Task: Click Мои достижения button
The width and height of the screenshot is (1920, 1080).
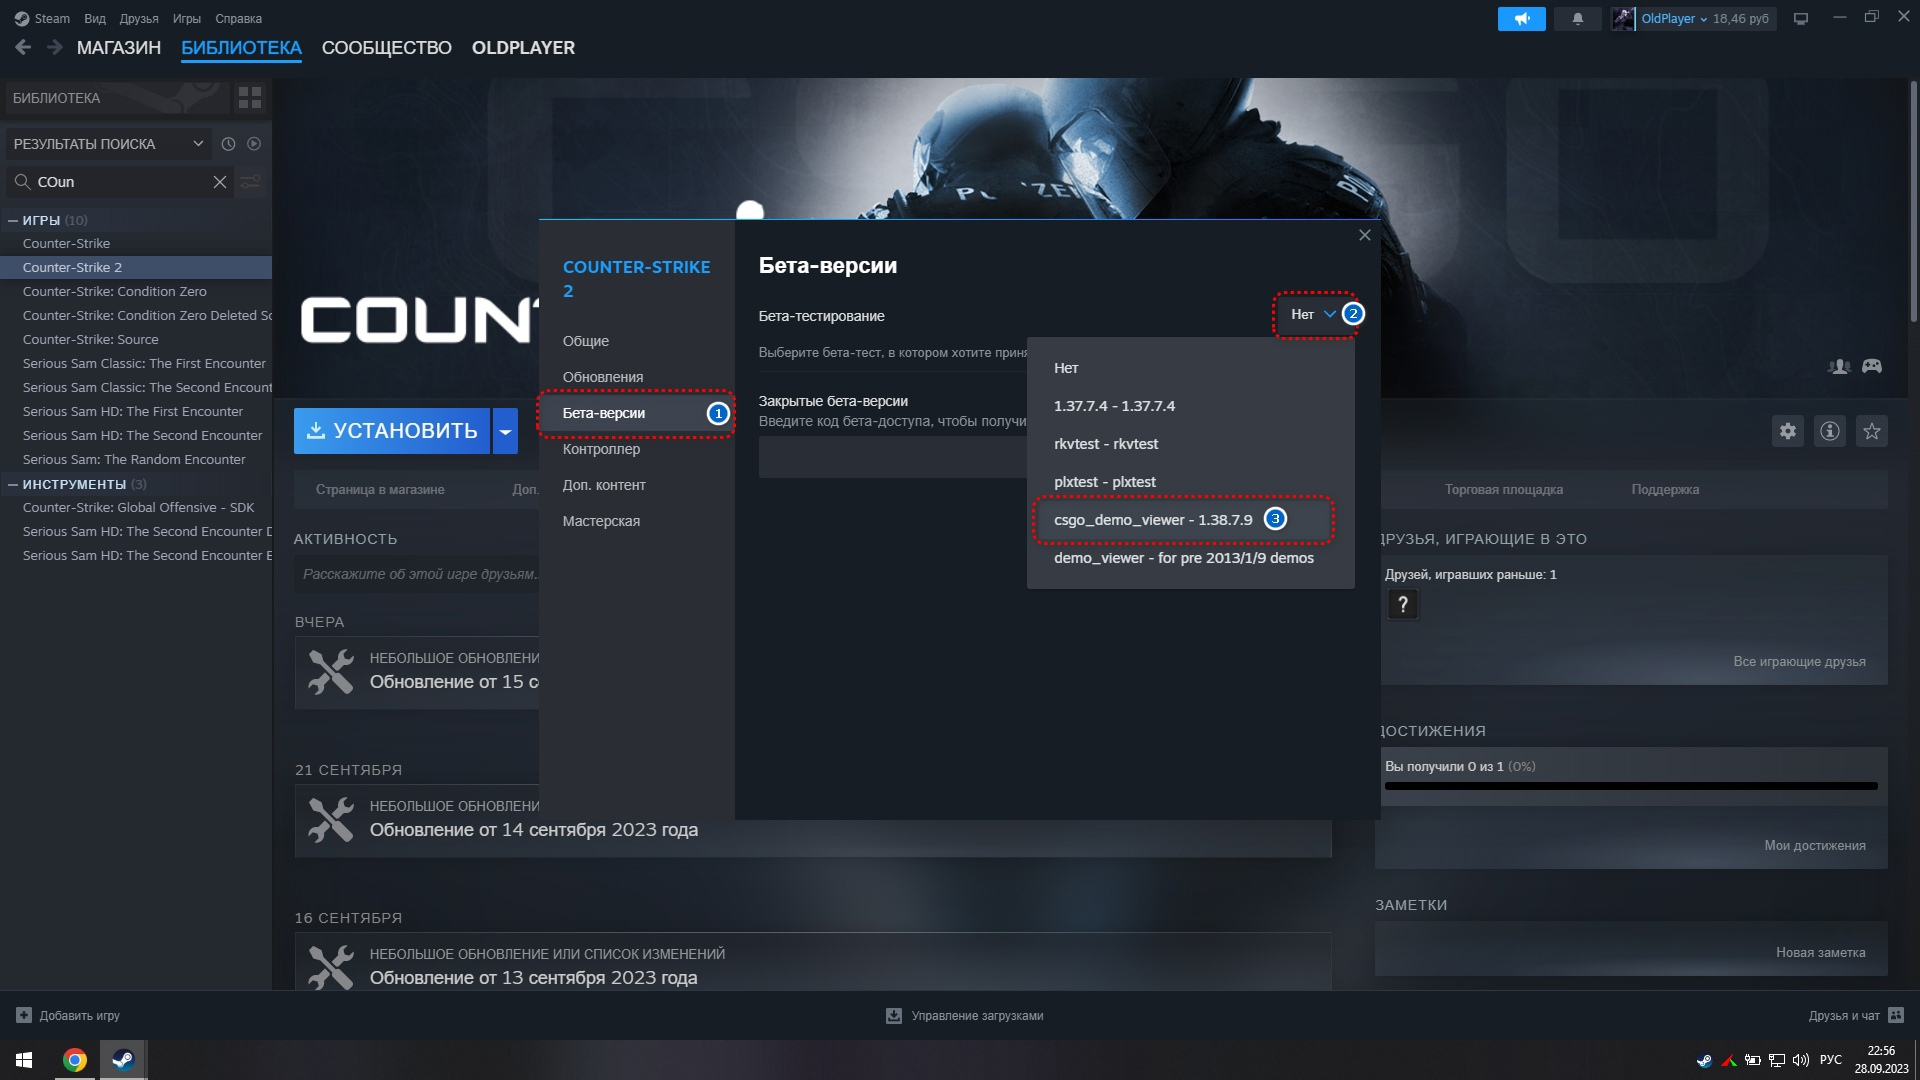Action: click(1815, 846)
